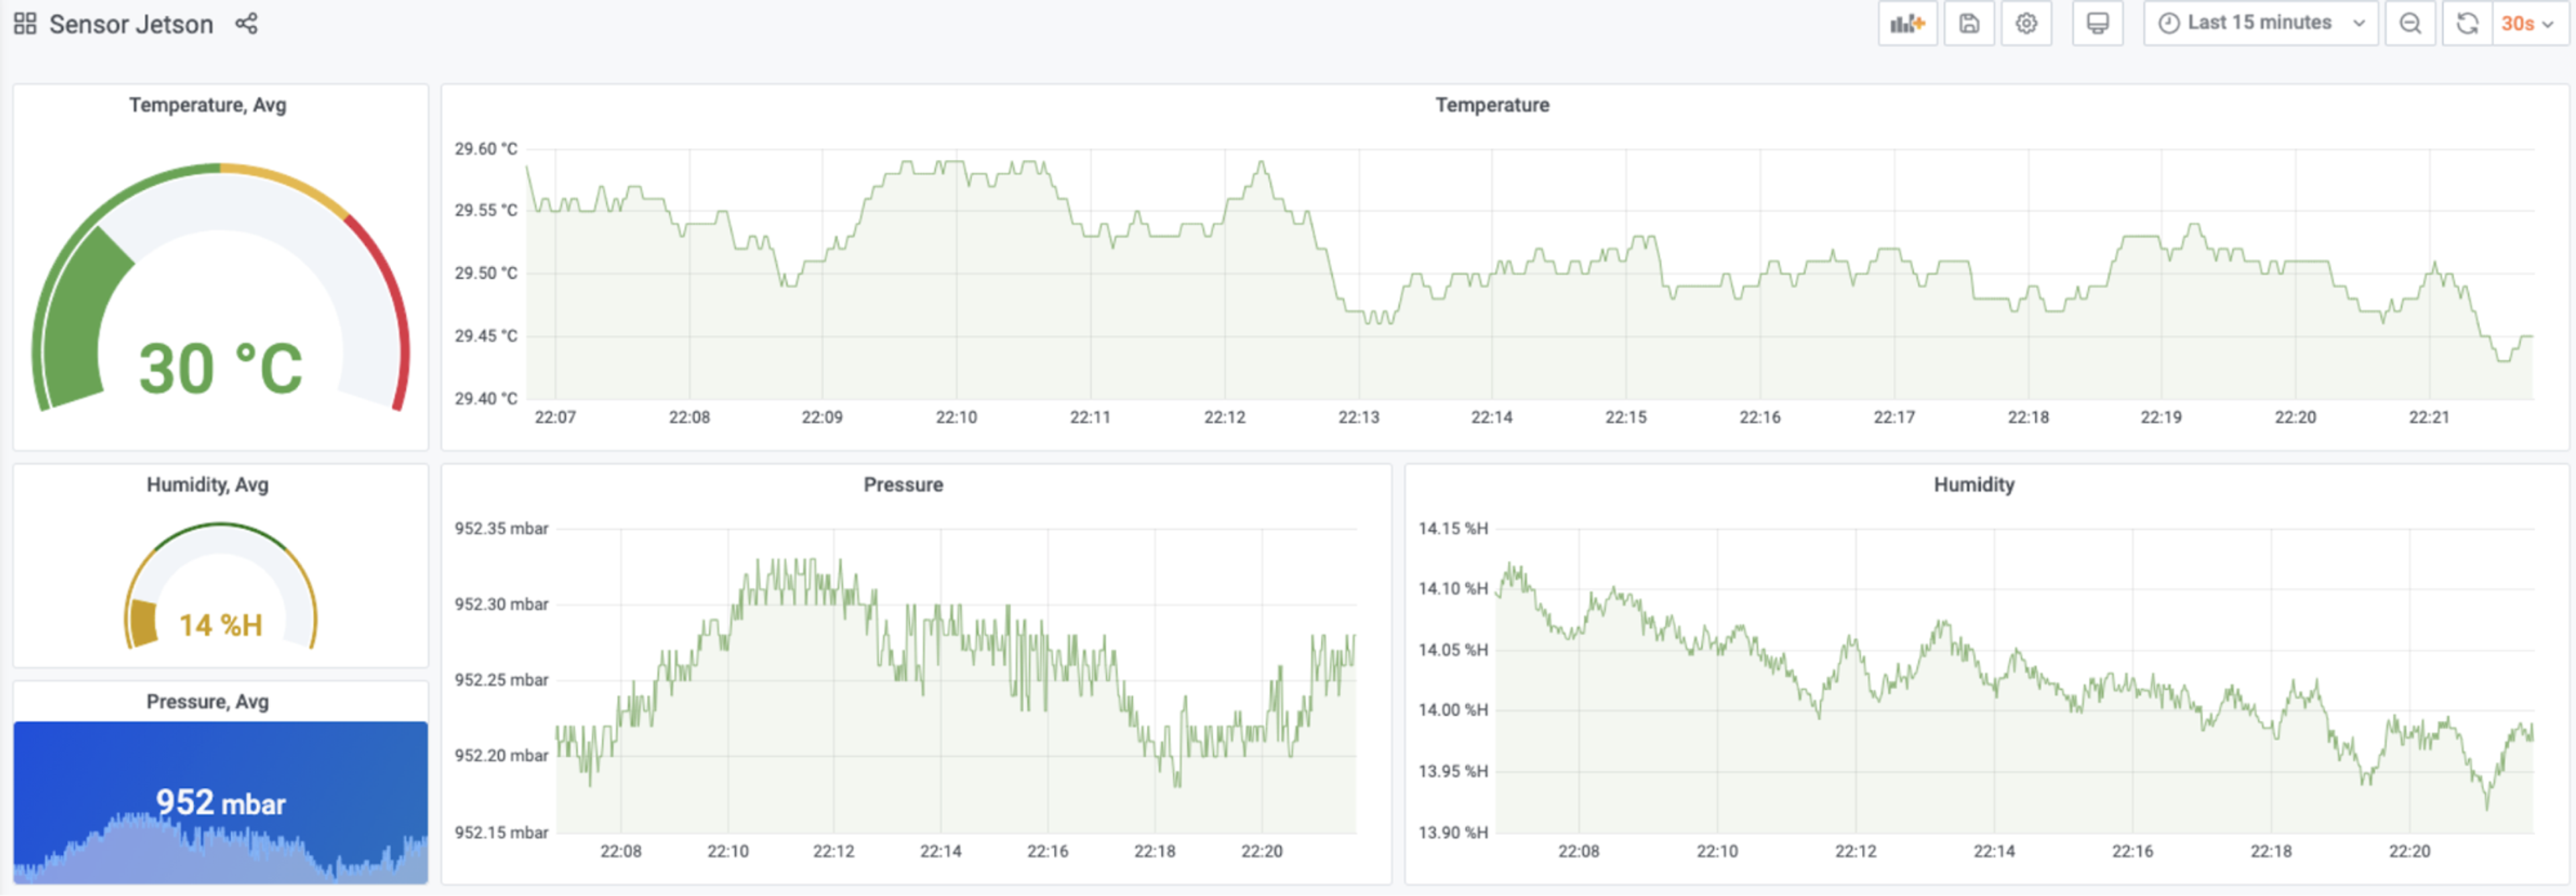Open the Last 15 minutes time picker
Screen dimensions: 2576x896
coord(2260,23)
